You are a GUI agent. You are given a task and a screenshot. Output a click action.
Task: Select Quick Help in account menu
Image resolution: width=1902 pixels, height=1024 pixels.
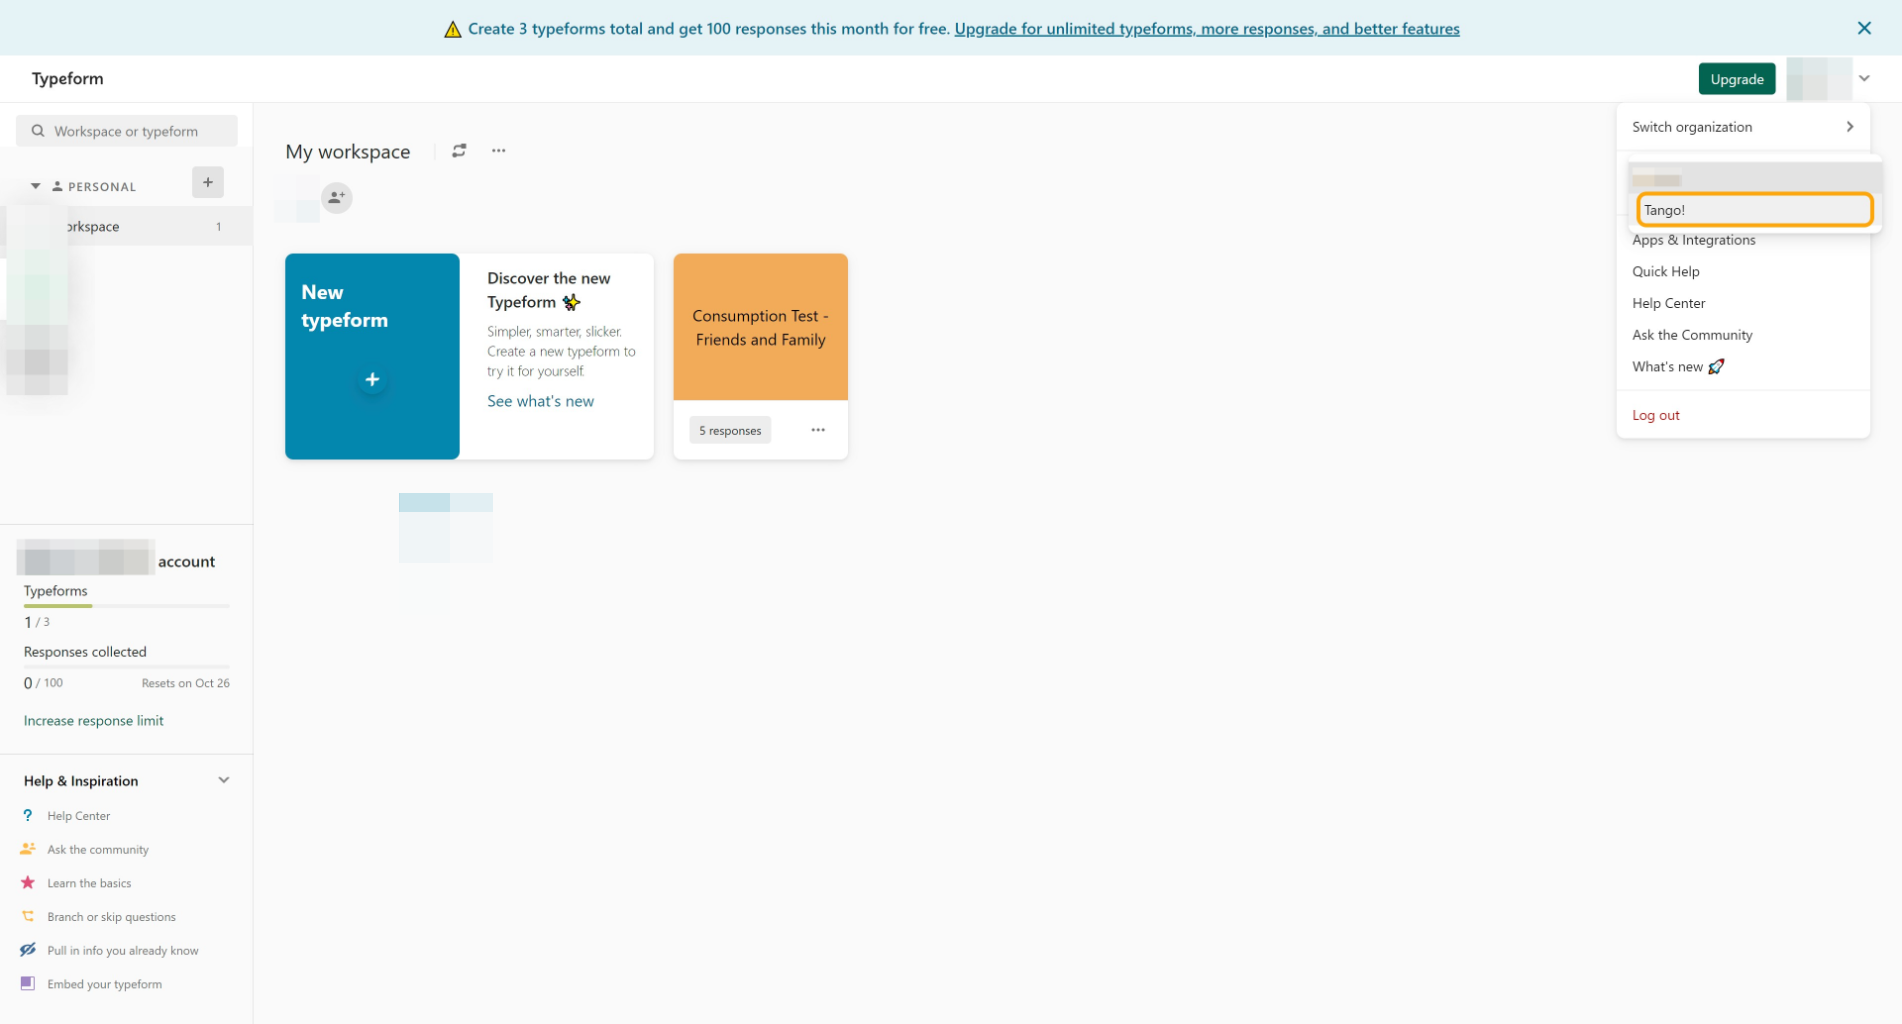click(x=1665, y=272)
